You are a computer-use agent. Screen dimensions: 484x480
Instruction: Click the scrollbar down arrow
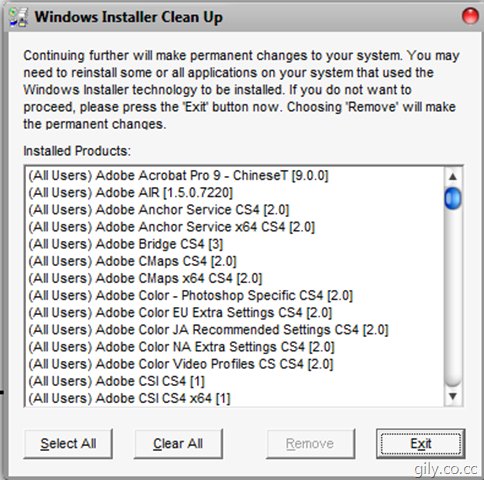point(453,396)
